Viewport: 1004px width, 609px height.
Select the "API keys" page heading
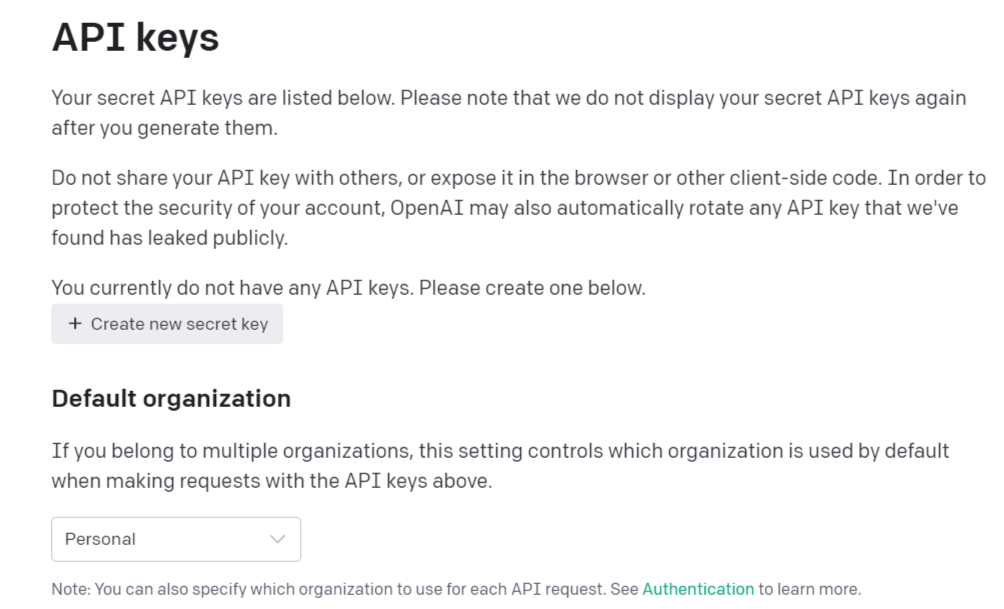coord(136,37)
